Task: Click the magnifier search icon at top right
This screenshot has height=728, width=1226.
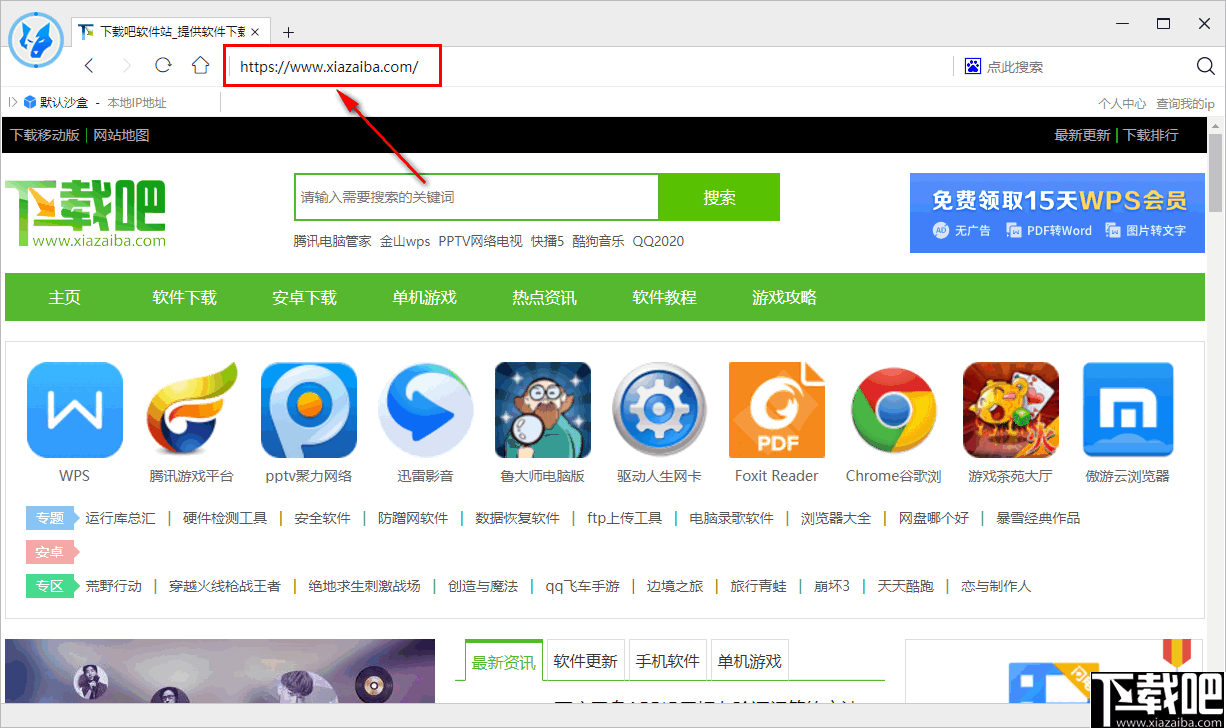Action: (x=1204, y=65)
